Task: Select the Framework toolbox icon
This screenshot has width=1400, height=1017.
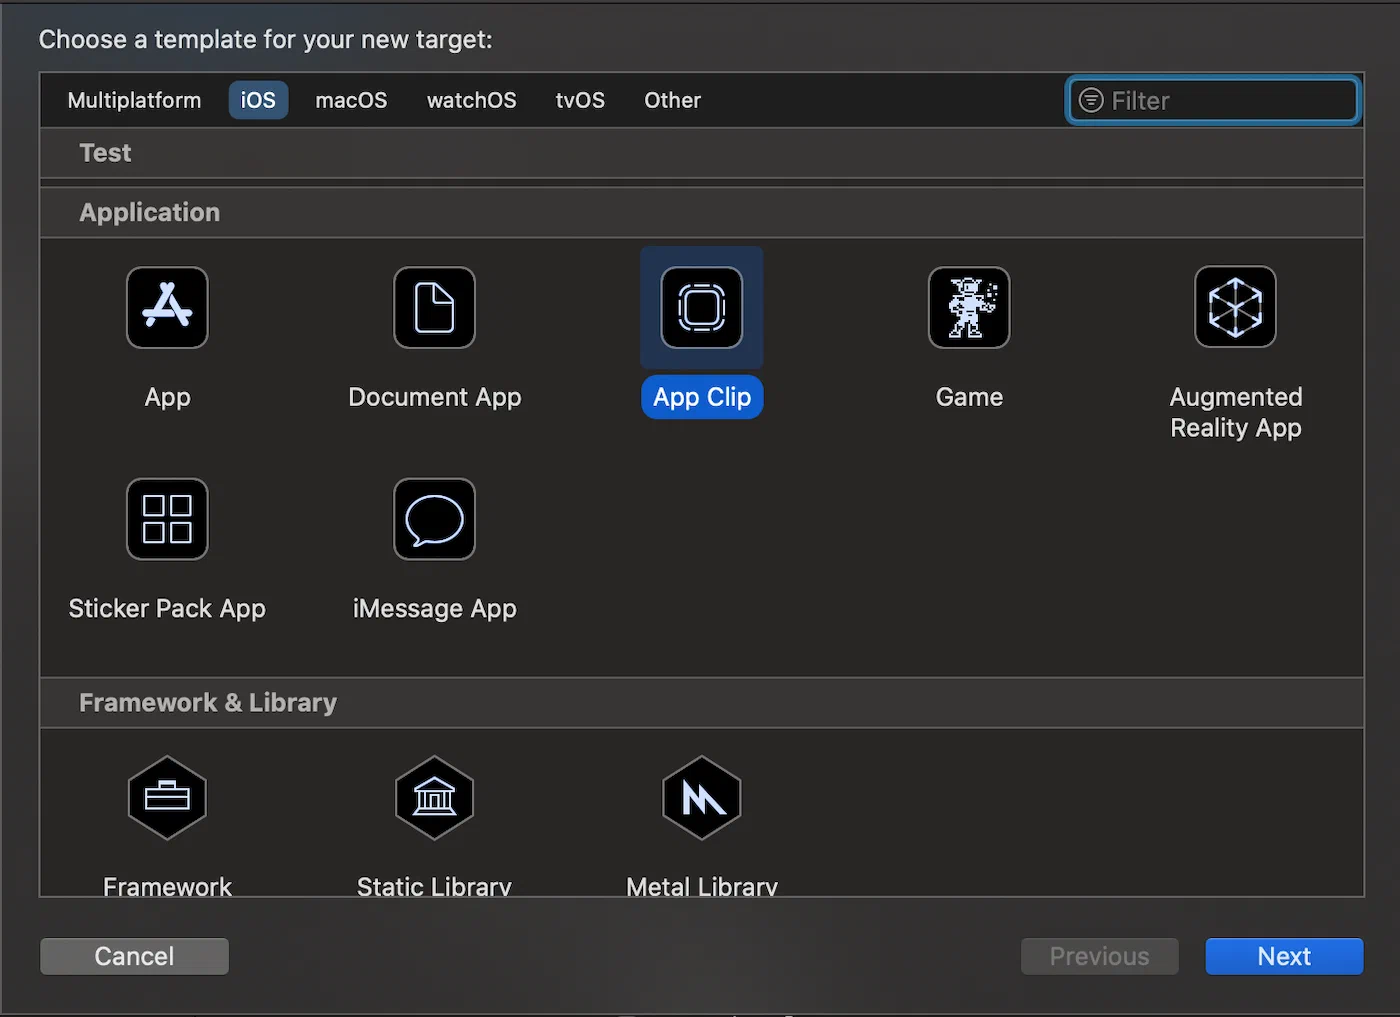Action: [x=167, y=797]
